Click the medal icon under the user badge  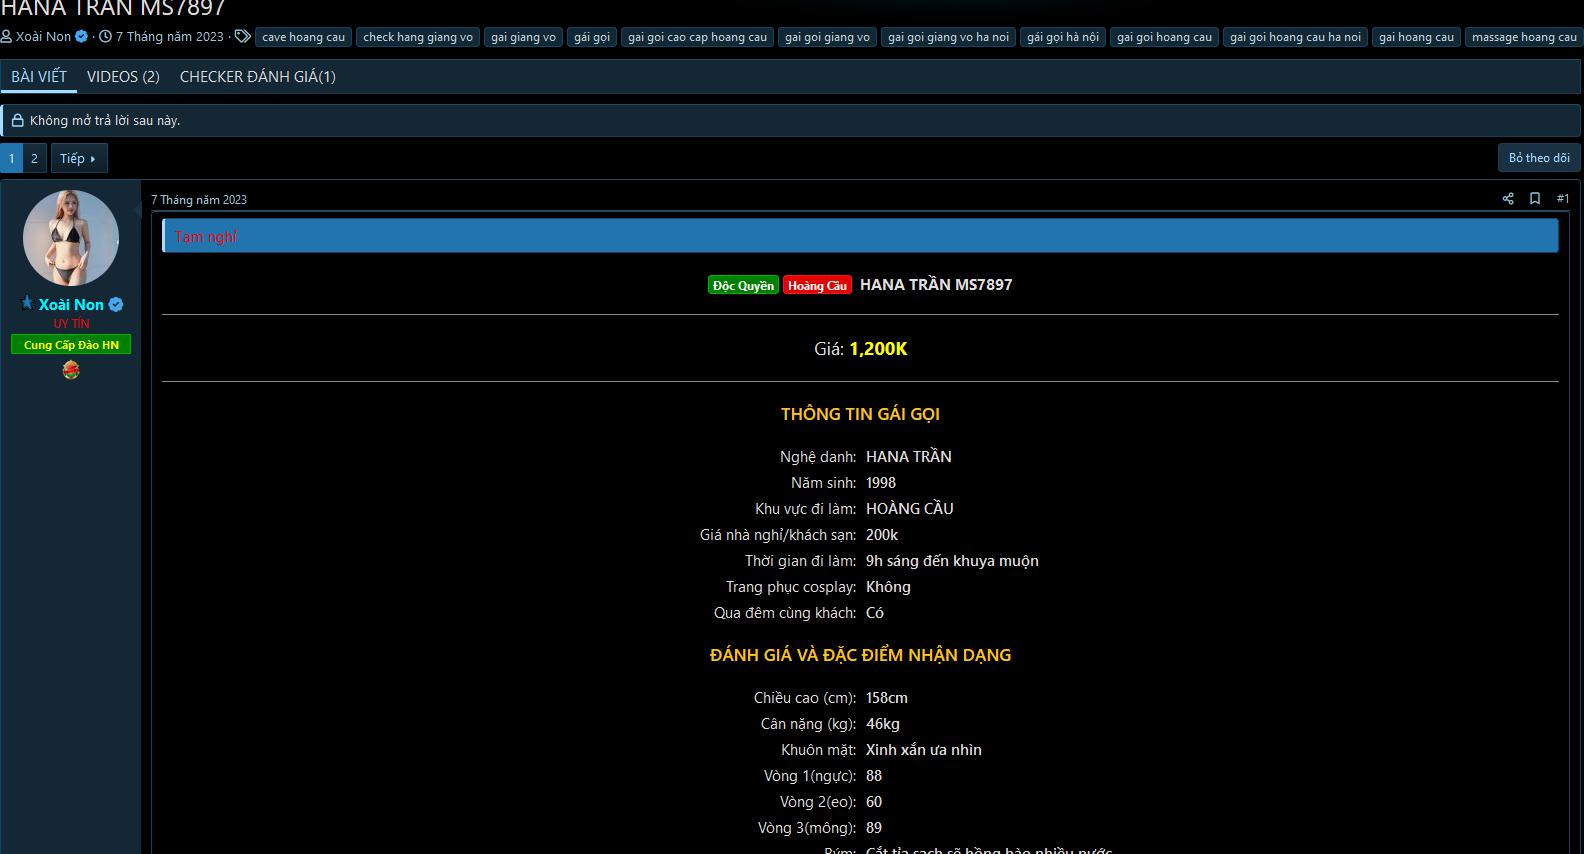pyautogui.click(x=71, y=370)
